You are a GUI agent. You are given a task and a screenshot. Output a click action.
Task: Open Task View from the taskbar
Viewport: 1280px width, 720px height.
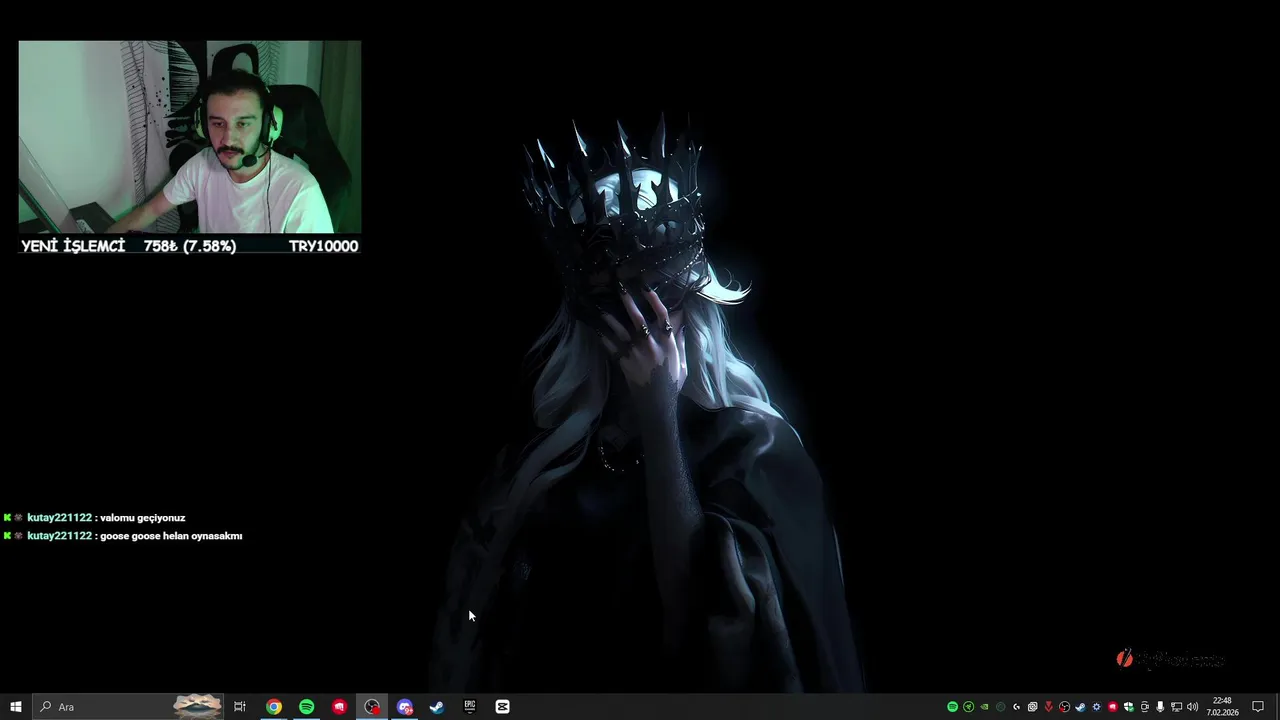pos(240,707)
